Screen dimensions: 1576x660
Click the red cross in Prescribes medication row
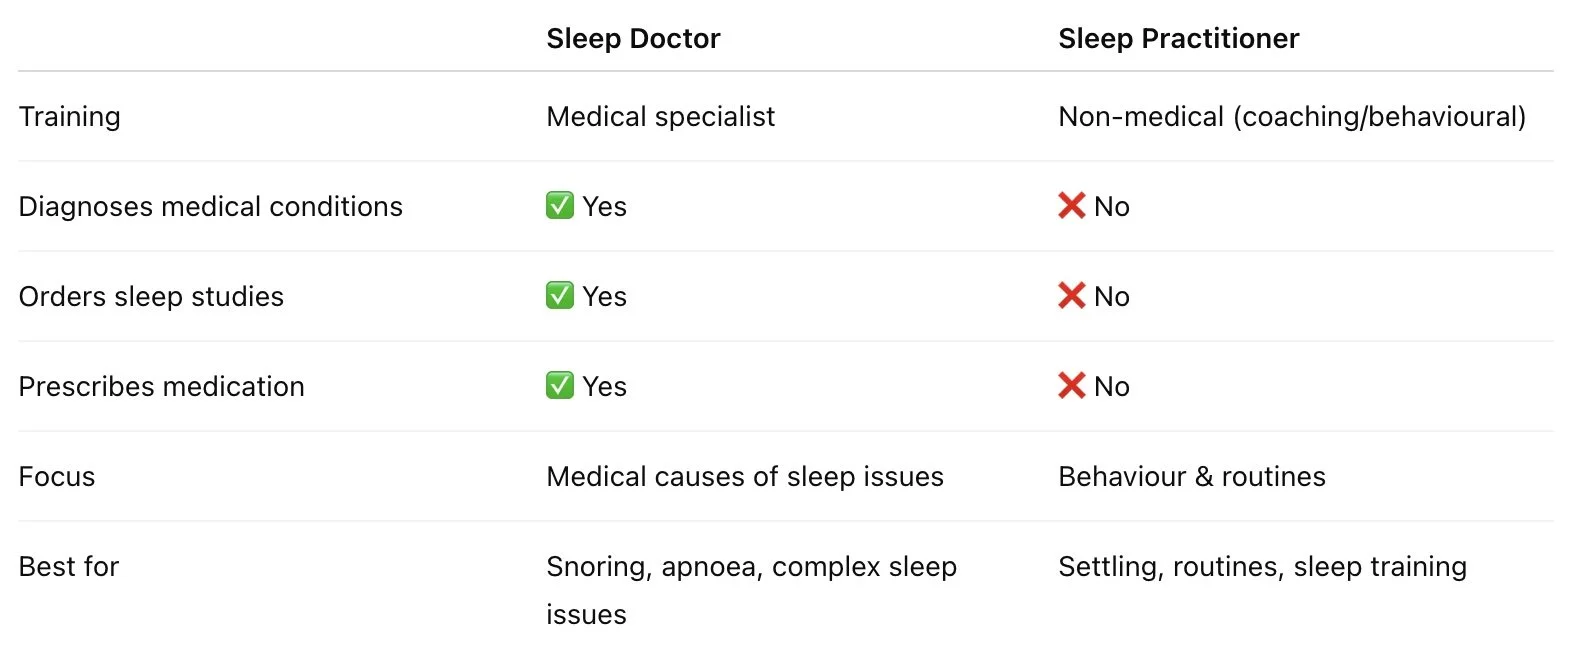point(1071,386)
